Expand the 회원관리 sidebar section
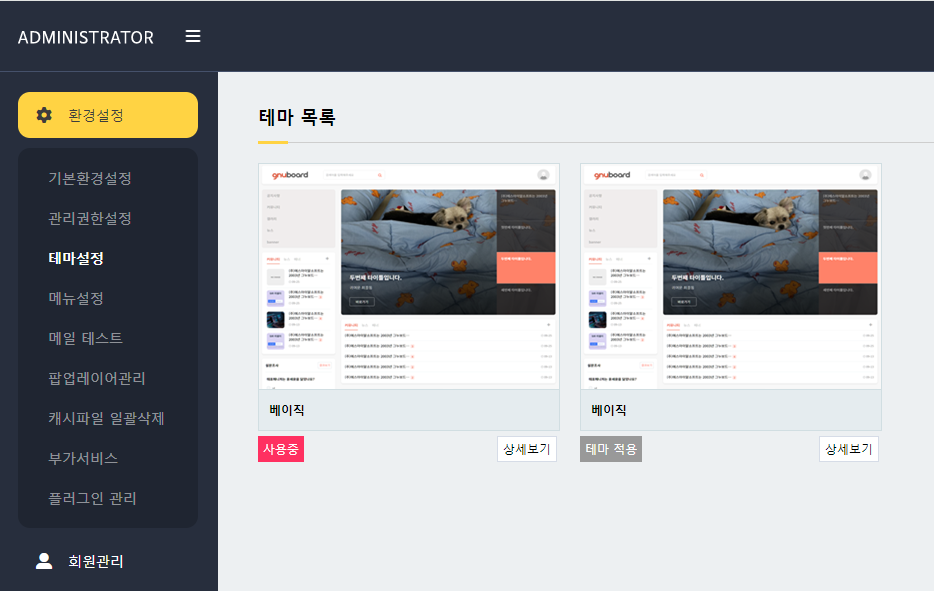The image size is (934, 591). coord(96,561)
